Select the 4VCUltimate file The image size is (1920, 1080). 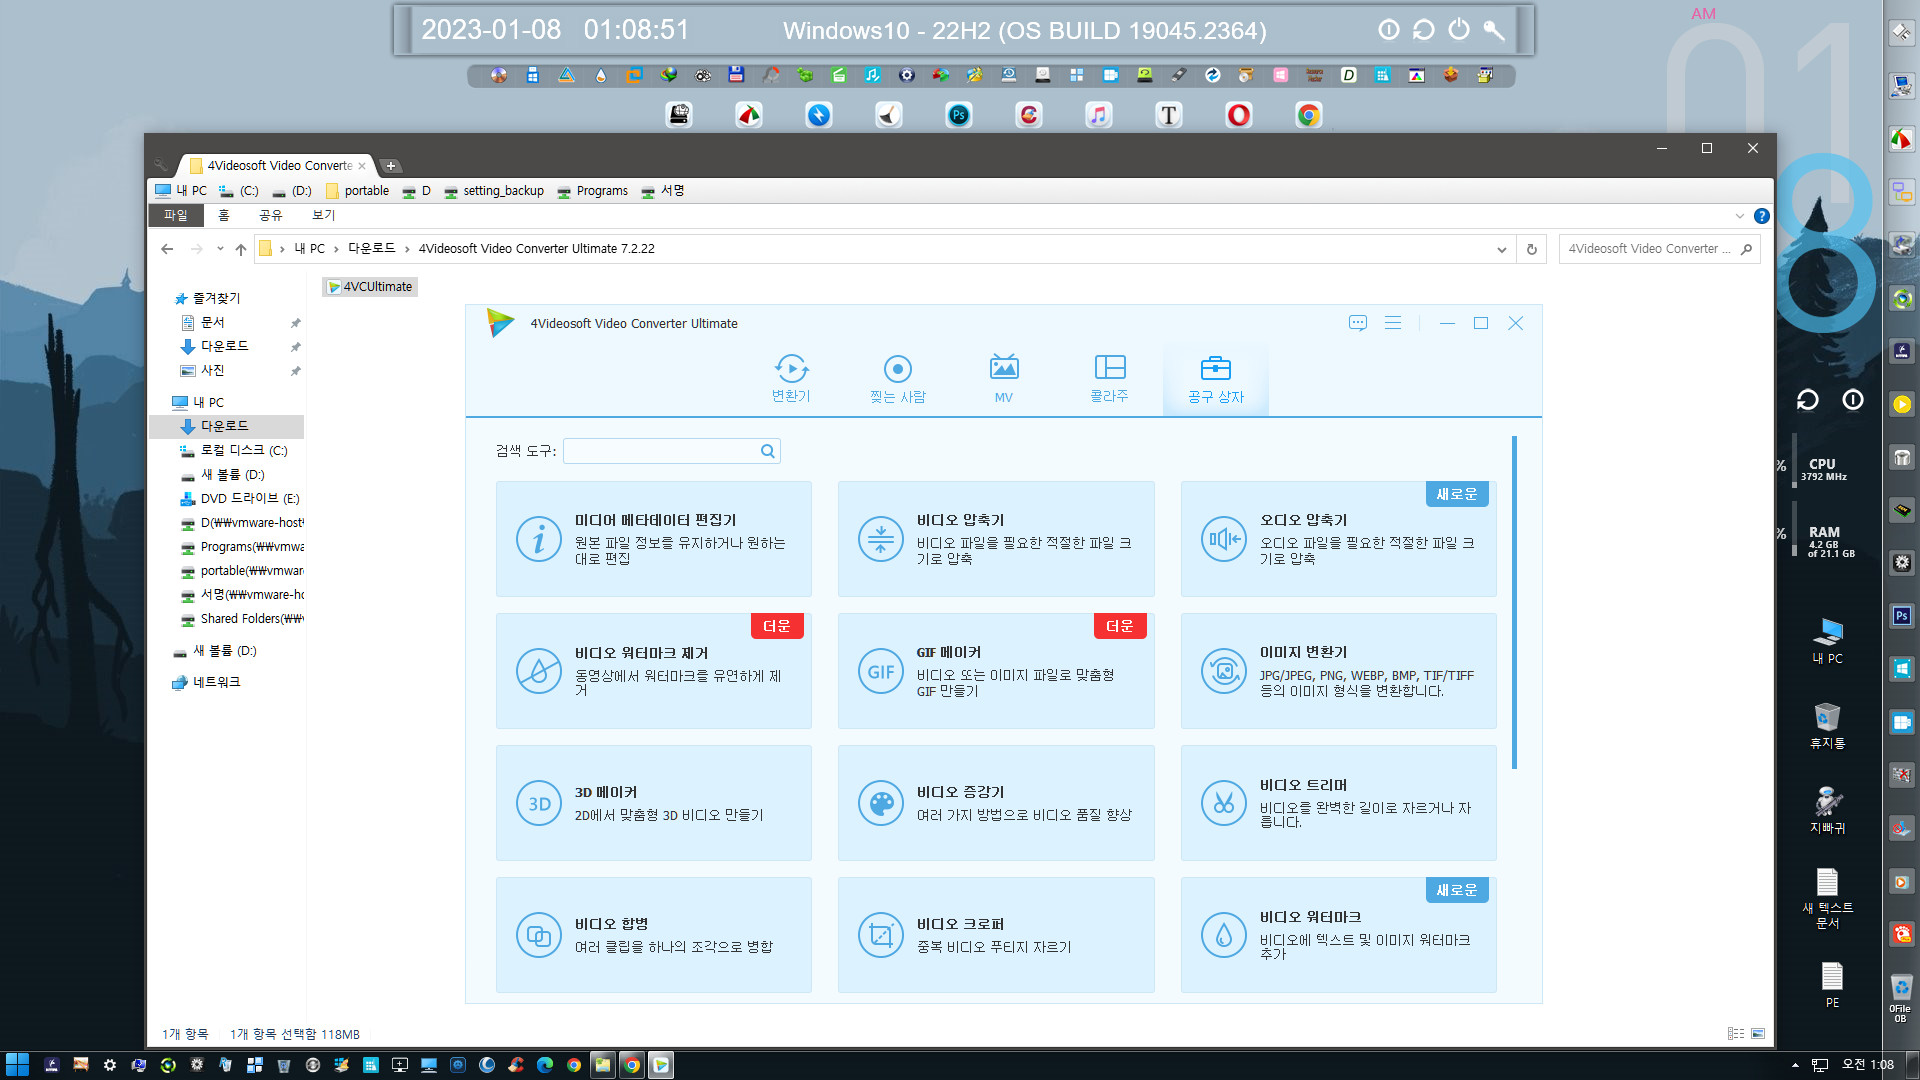click(x=370, y=287)
